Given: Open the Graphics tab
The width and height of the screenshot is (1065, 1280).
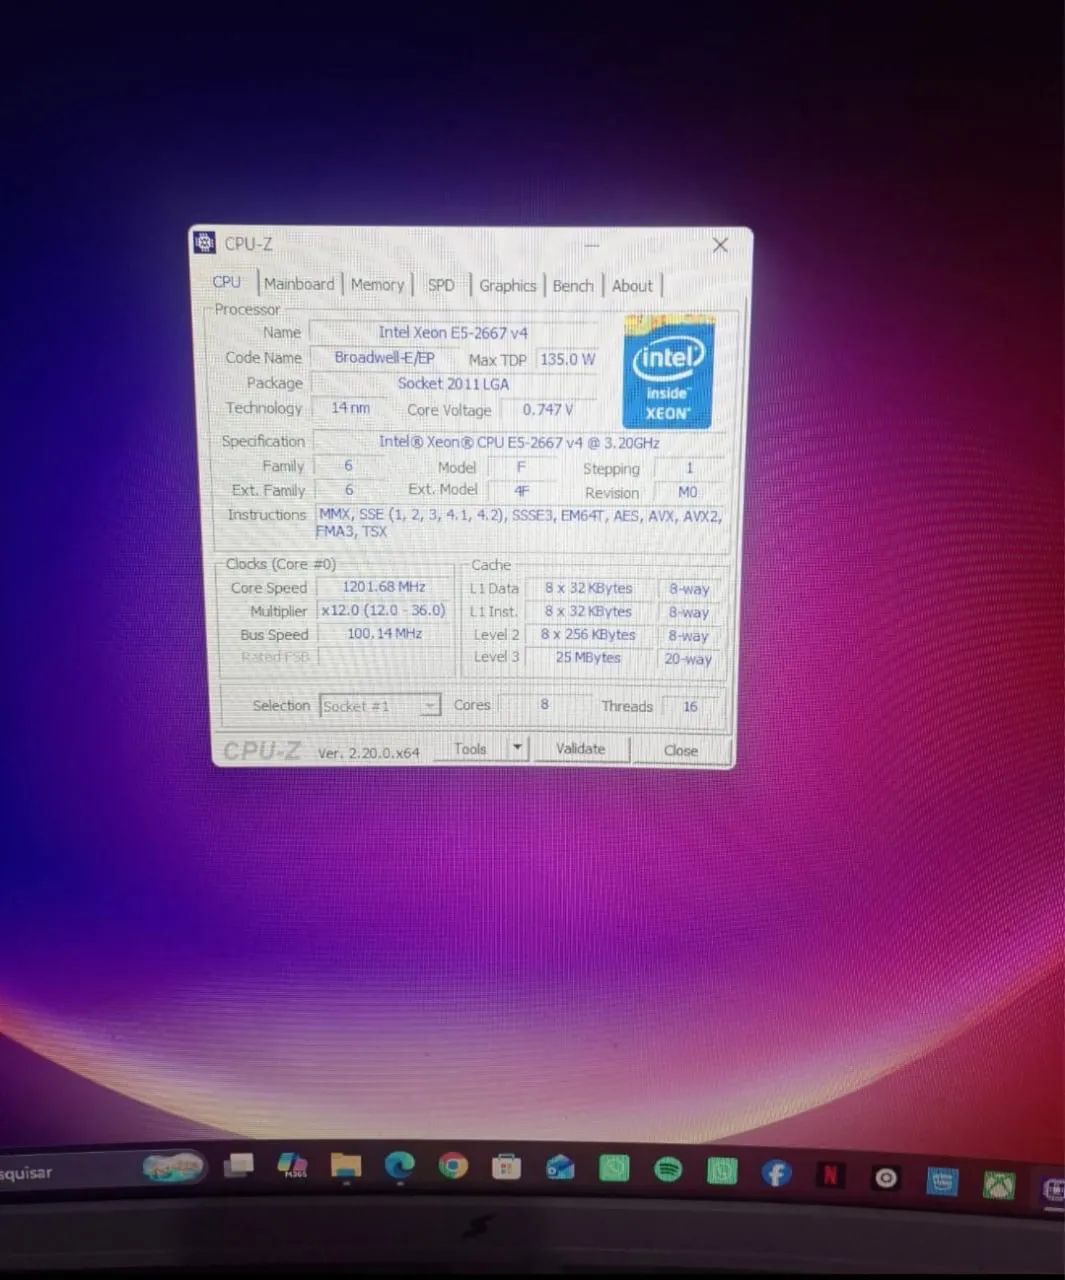Looking at the screenshot, I should coord(507,286).
